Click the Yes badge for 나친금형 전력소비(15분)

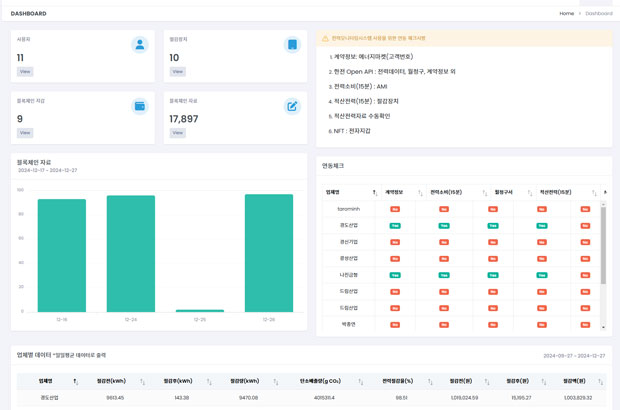(444, 275)
